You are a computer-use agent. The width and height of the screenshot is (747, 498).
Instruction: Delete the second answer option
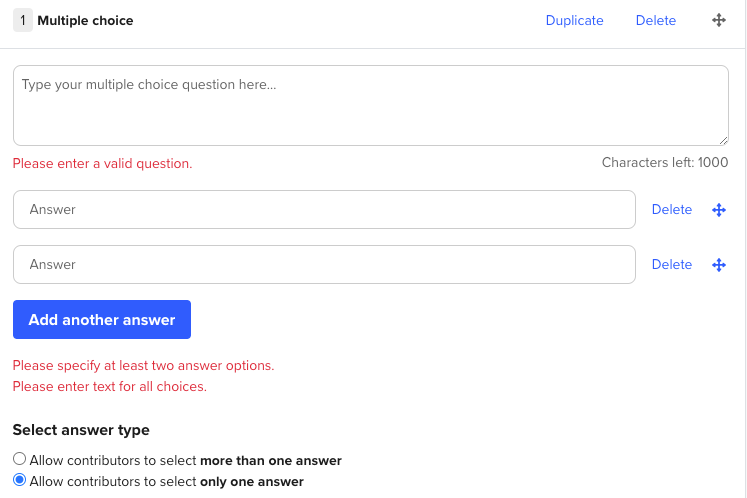[672, 264]
